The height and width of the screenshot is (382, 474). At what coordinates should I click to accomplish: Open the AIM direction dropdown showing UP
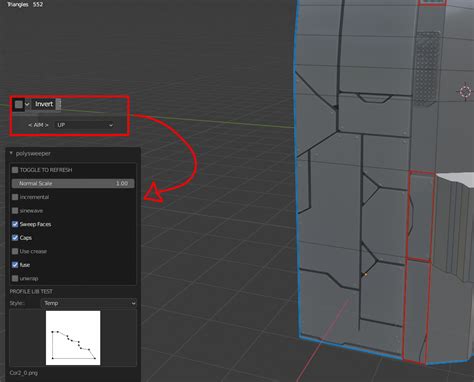[85, 125]
